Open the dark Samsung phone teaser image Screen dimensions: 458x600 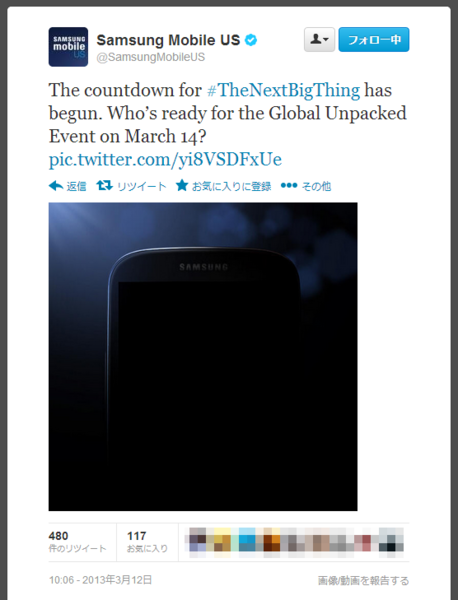coord(203,357)
